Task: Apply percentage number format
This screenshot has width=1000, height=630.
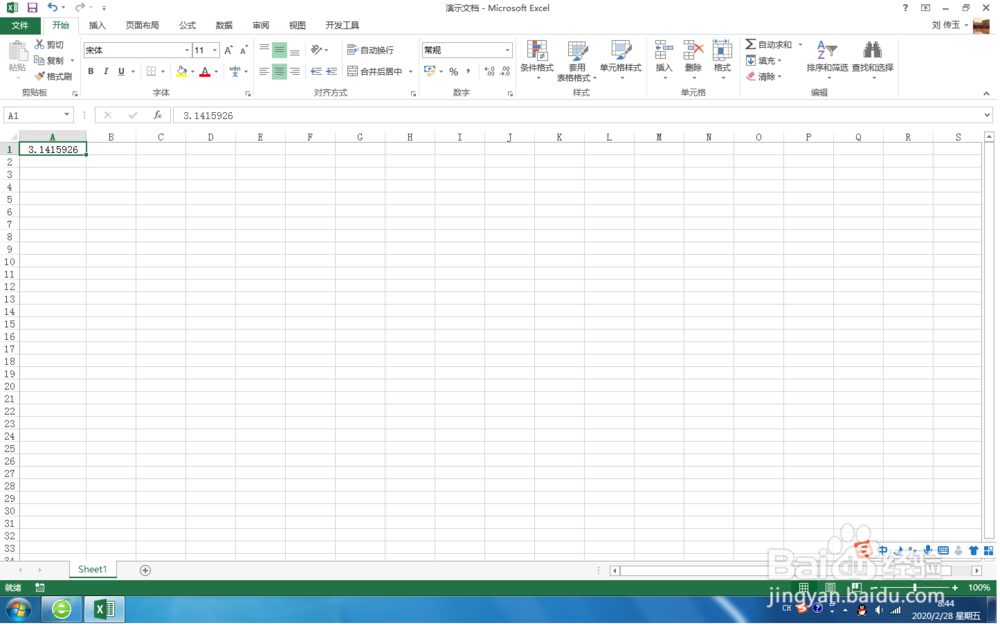Action: [452, 71]
